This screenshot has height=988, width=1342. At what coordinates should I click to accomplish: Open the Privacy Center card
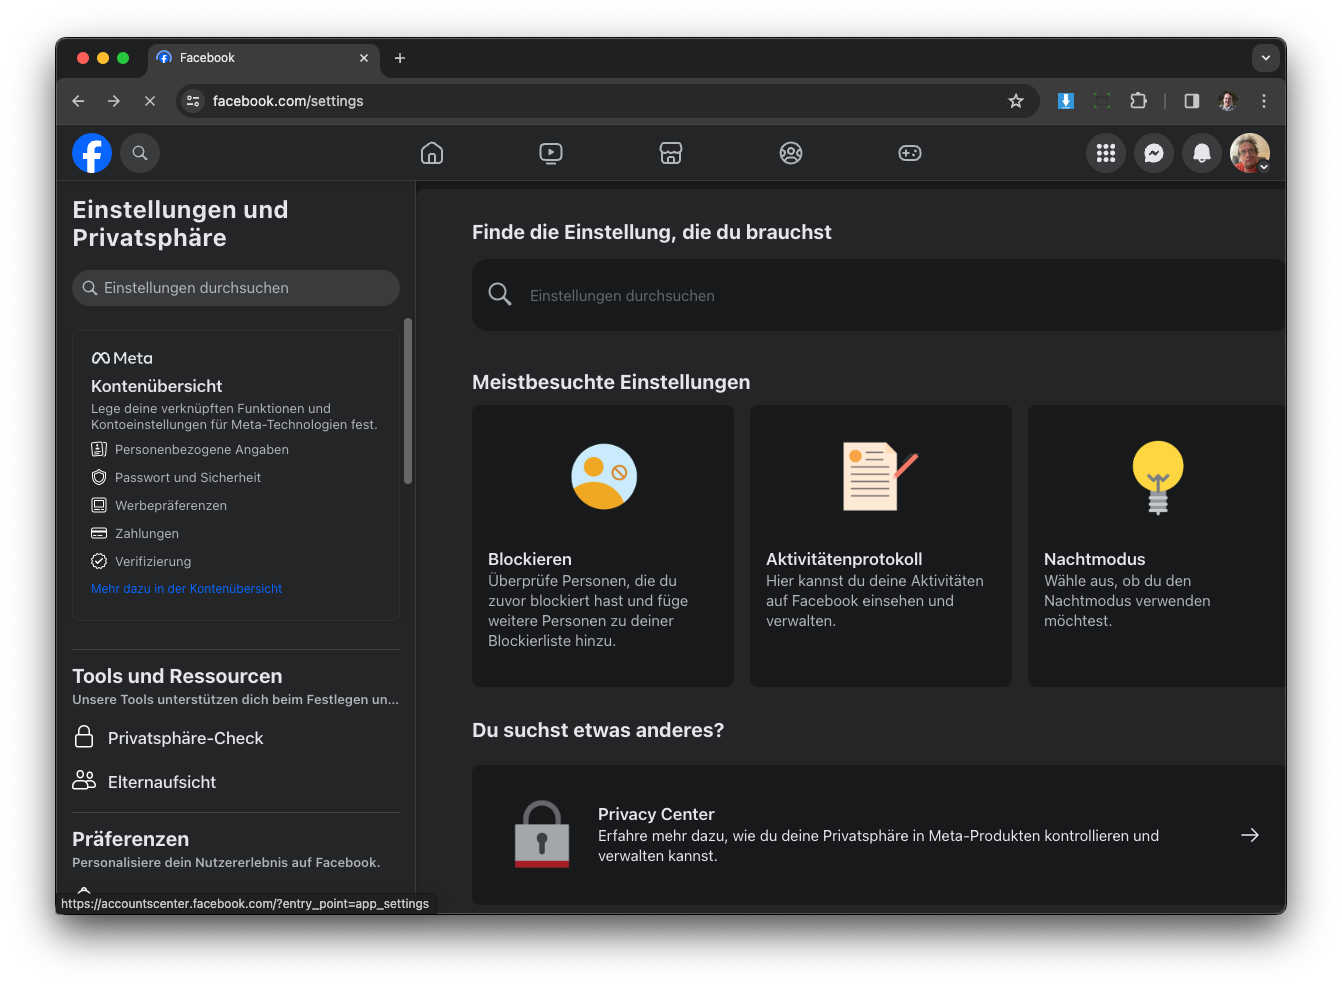click(x=878, y=835)
